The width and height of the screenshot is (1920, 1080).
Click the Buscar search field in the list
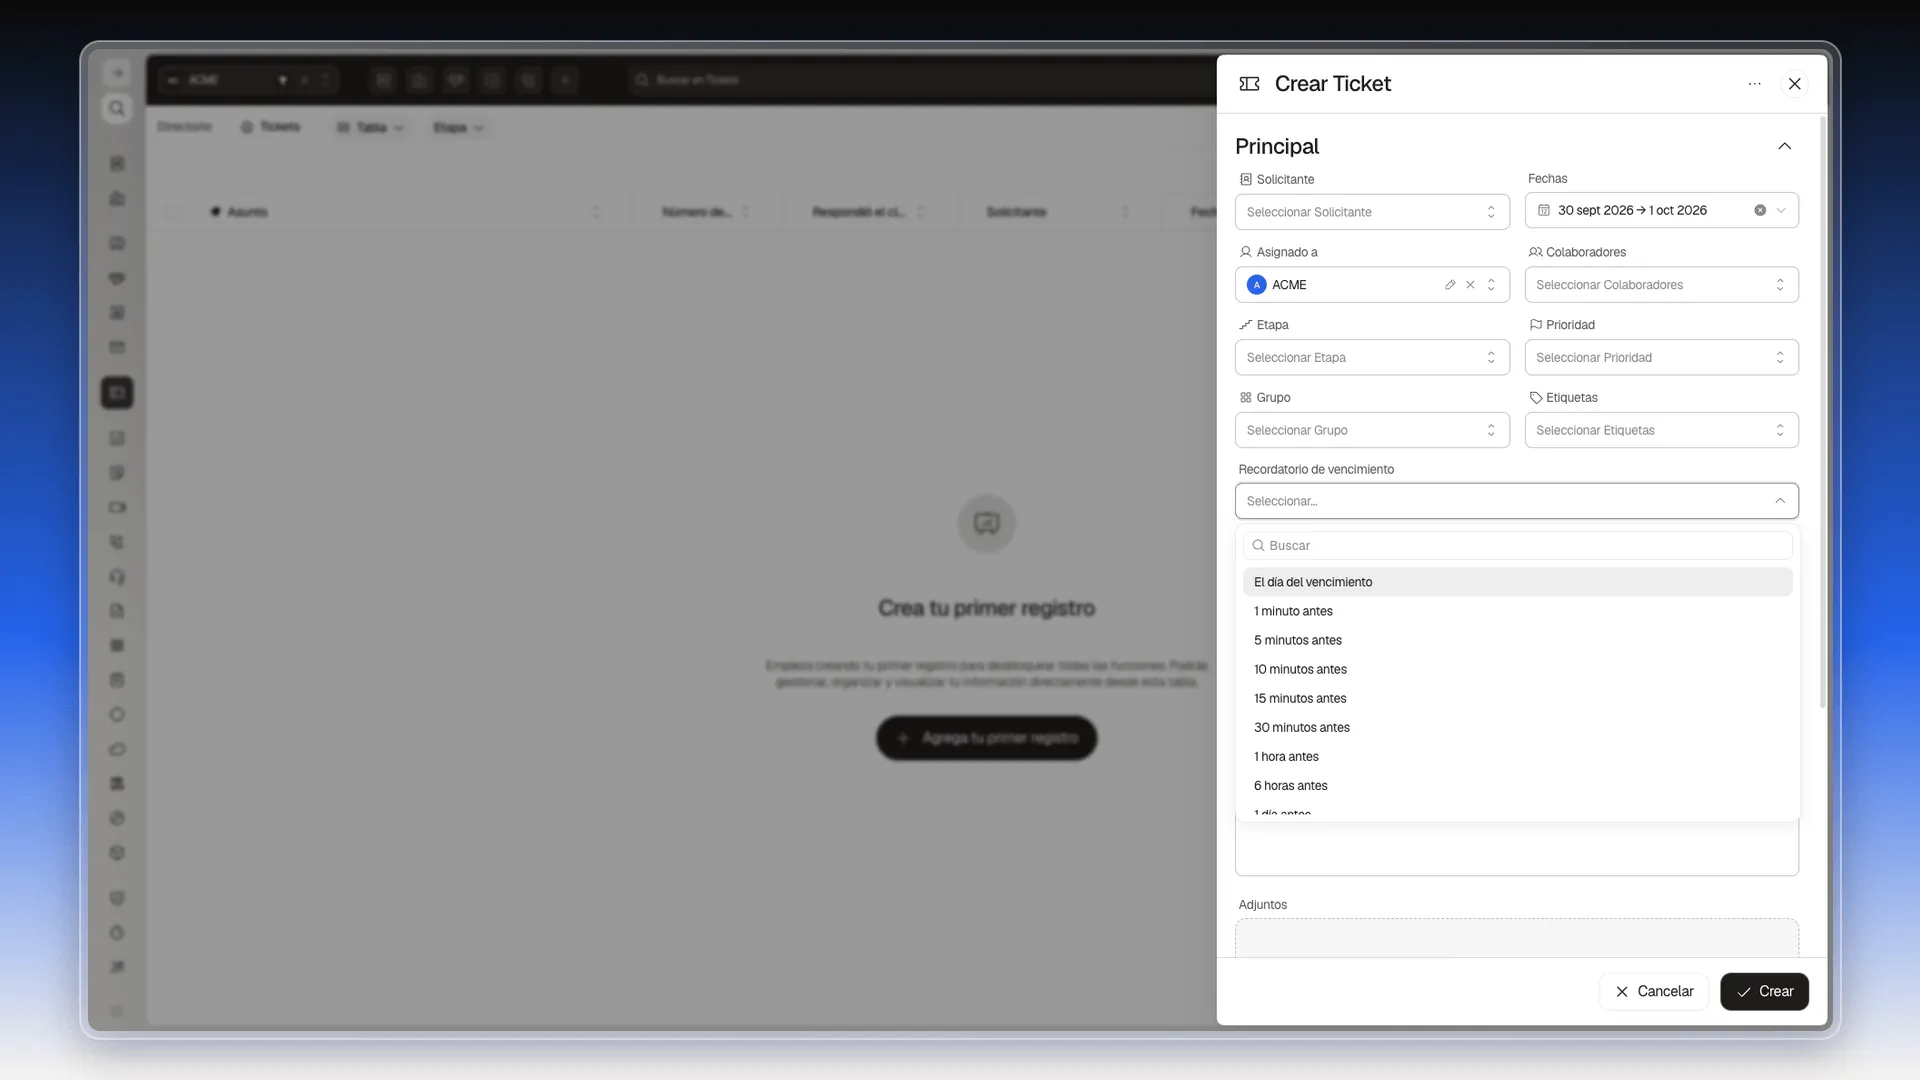1517,546
